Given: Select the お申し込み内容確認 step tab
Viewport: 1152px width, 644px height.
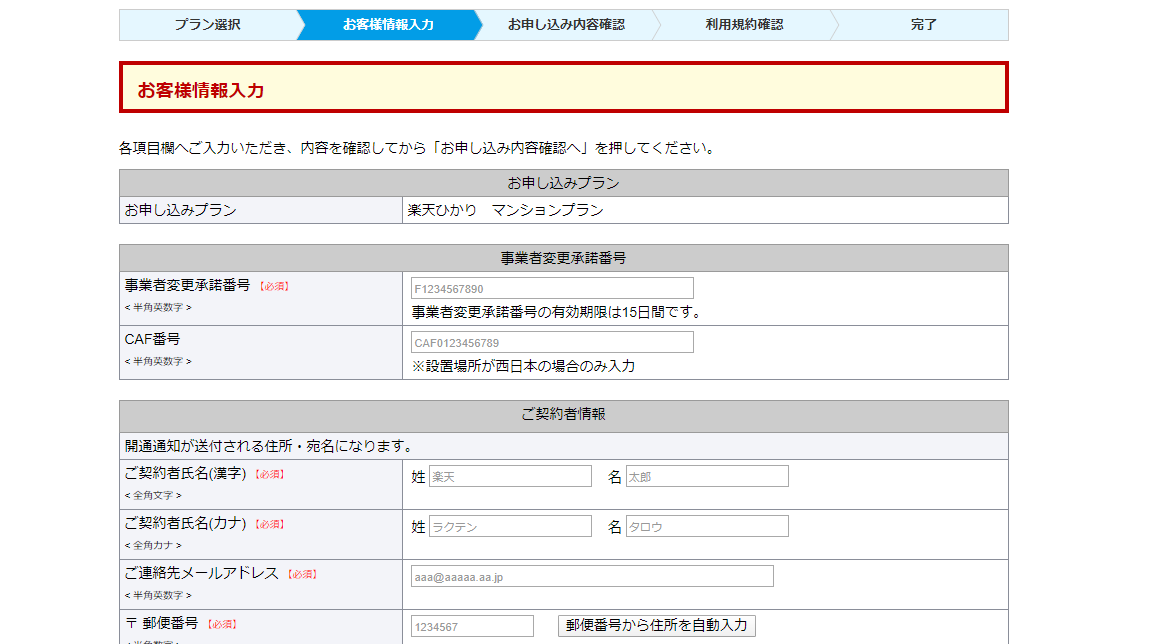Looking at the screenshot, I should 566,25.
